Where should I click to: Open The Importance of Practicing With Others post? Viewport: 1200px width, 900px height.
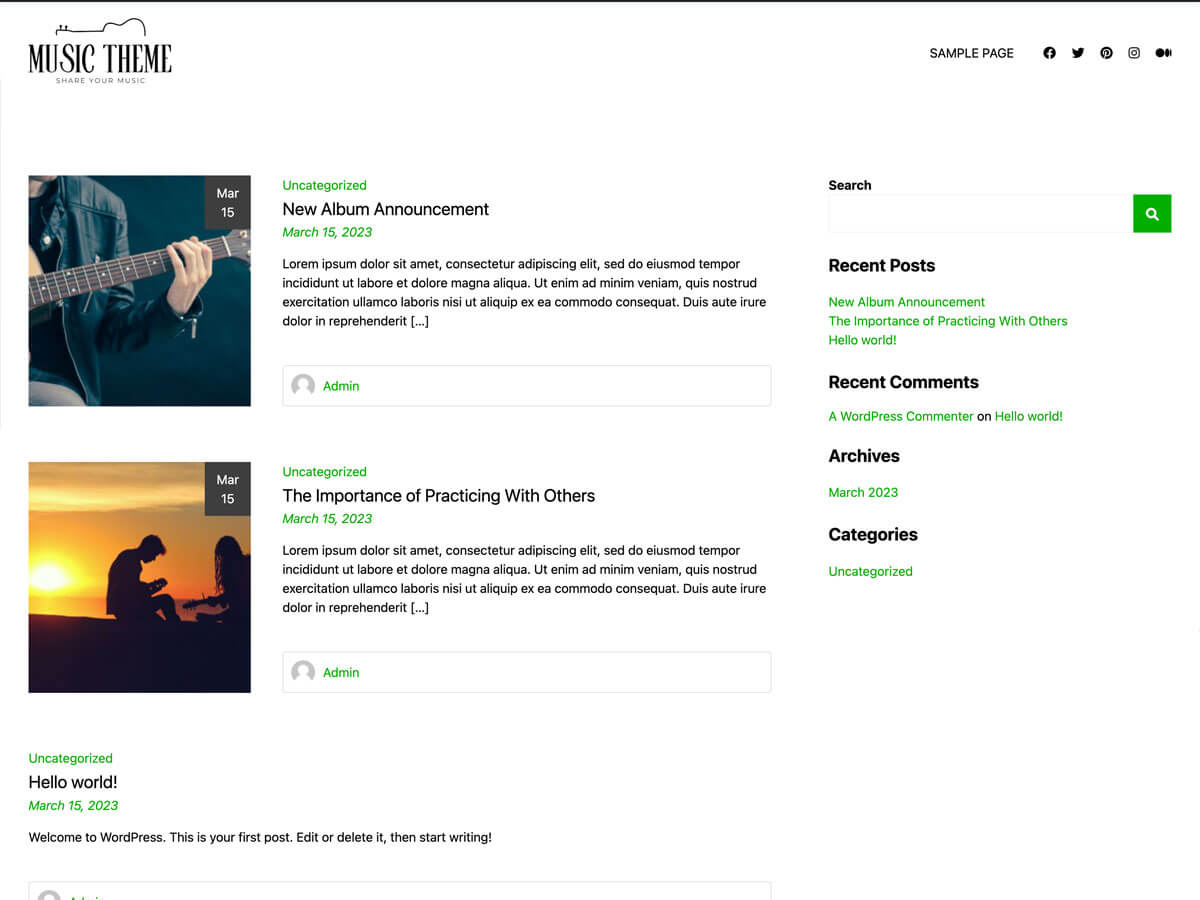click(x=439, y=495)
